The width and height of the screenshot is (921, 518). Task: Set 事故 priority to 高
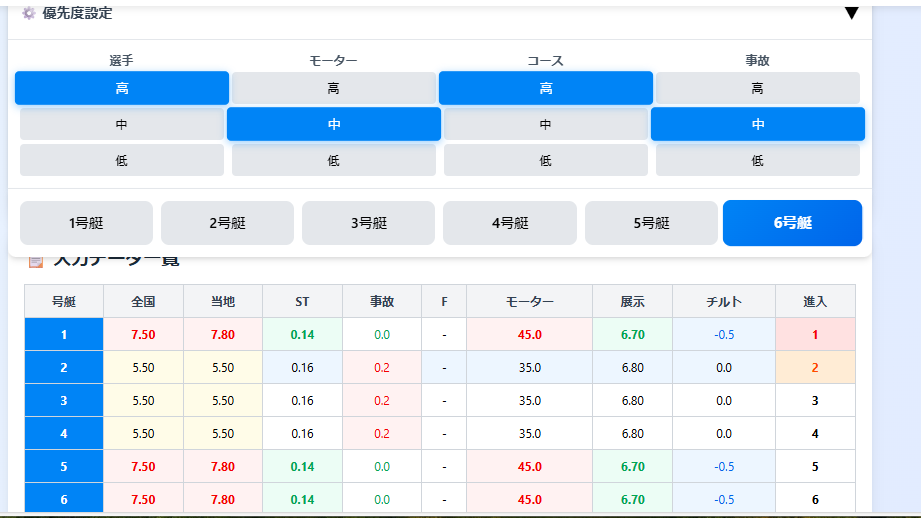tap(758, 88)
